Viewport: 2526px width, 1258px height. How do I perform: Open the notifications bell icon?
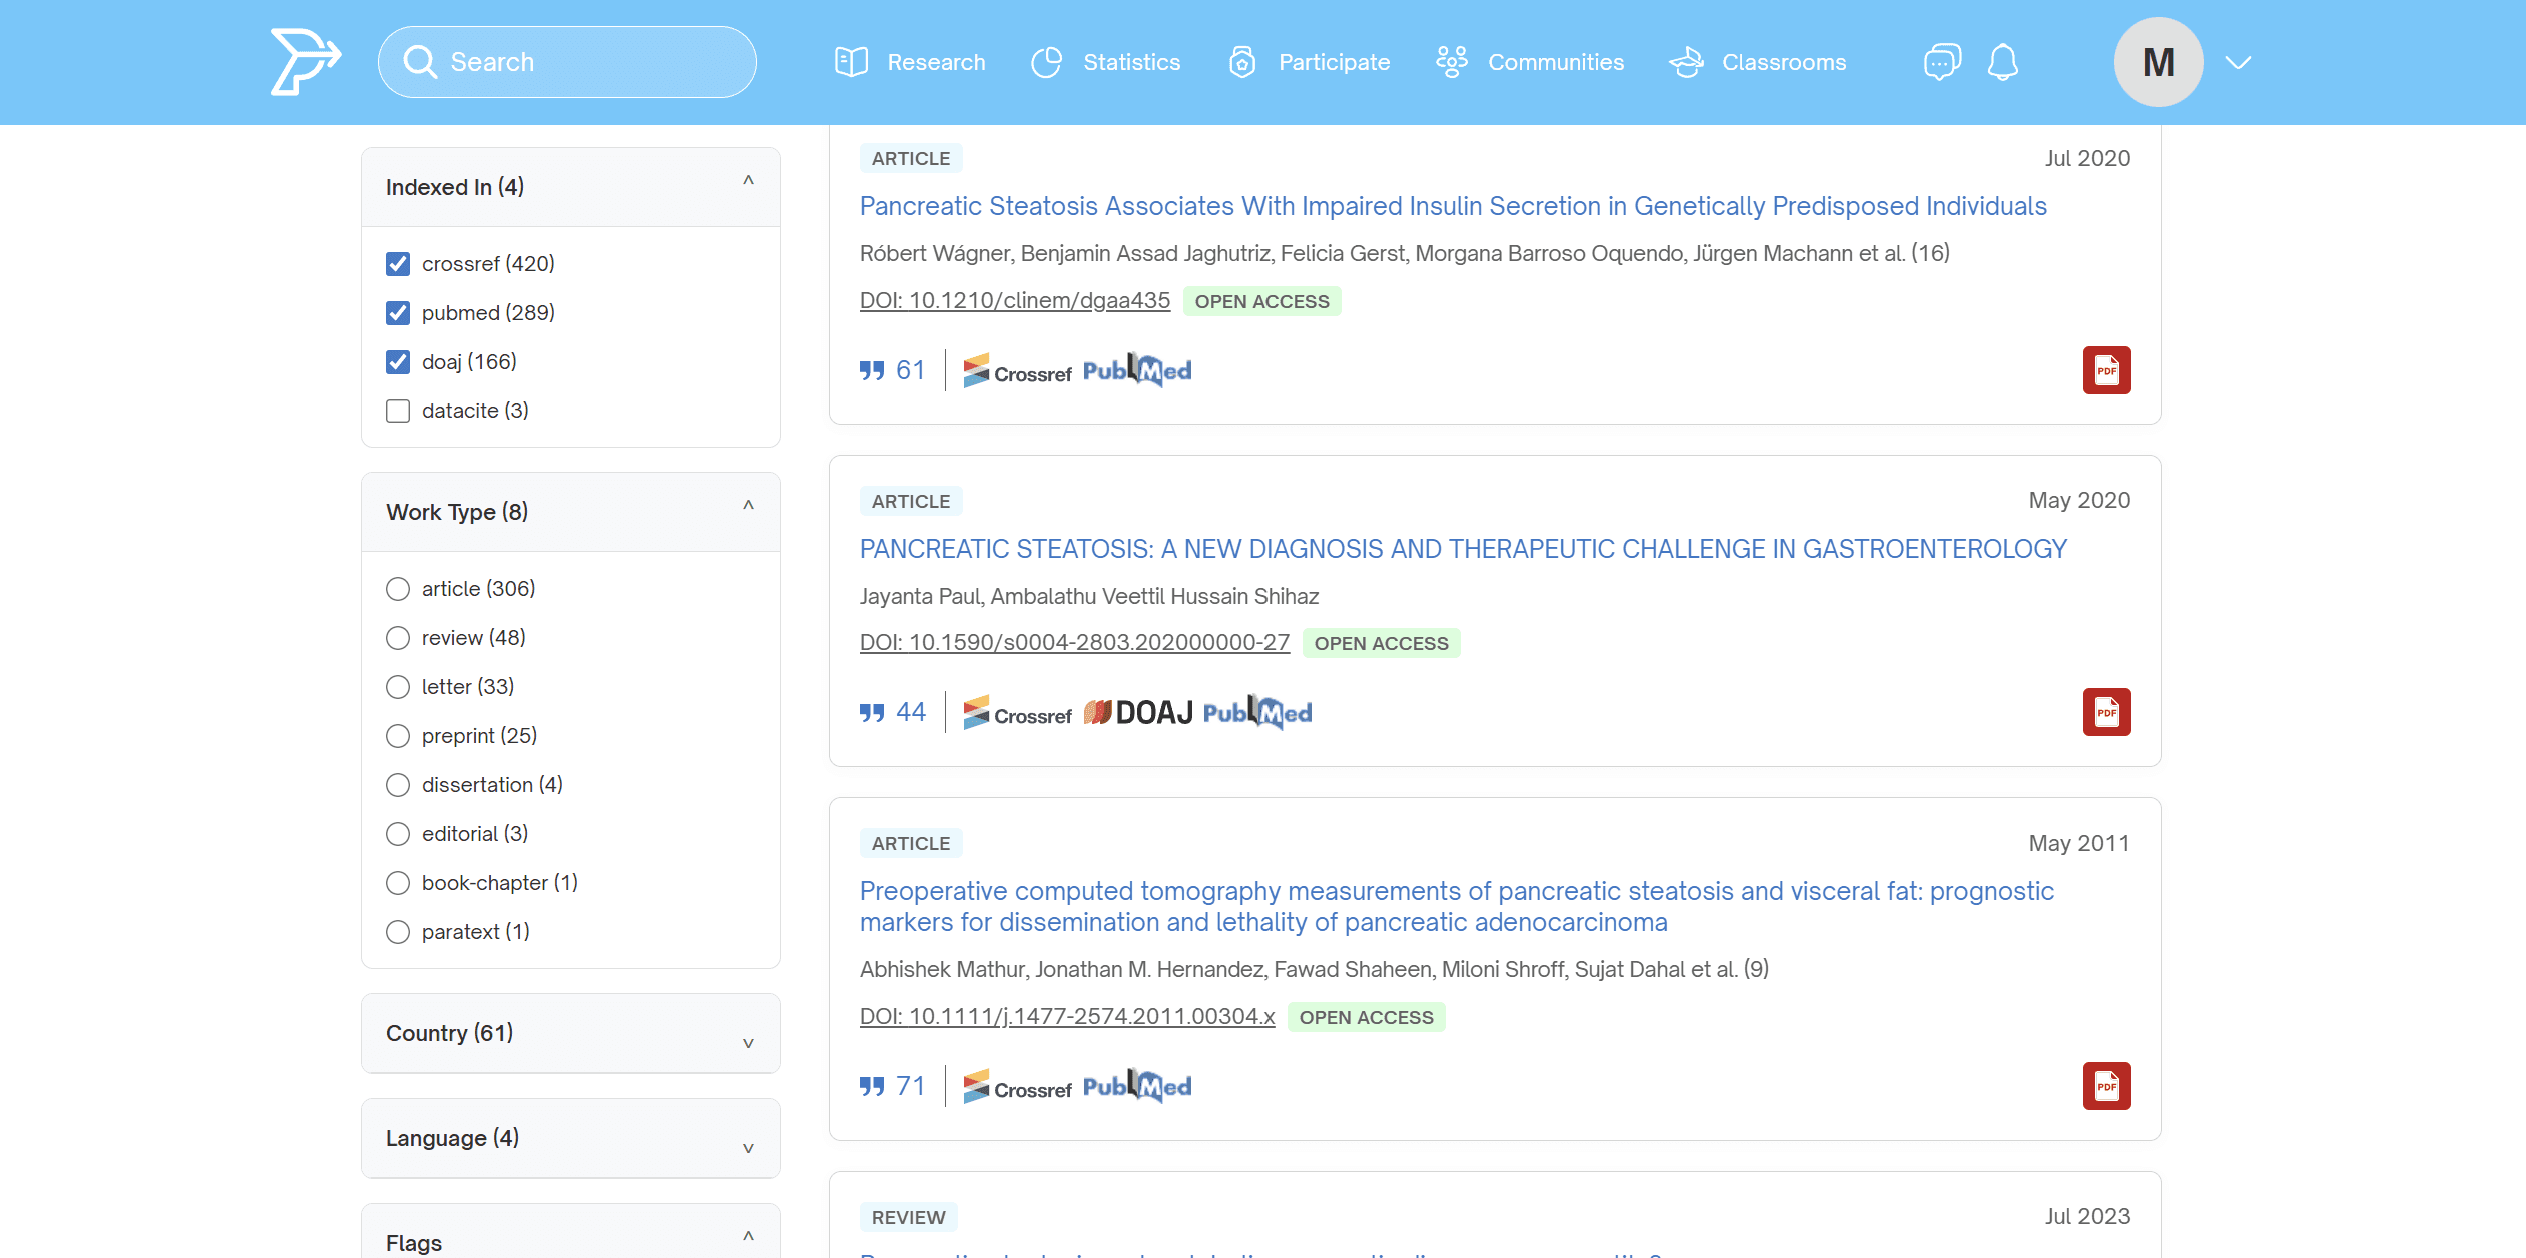2002,62
